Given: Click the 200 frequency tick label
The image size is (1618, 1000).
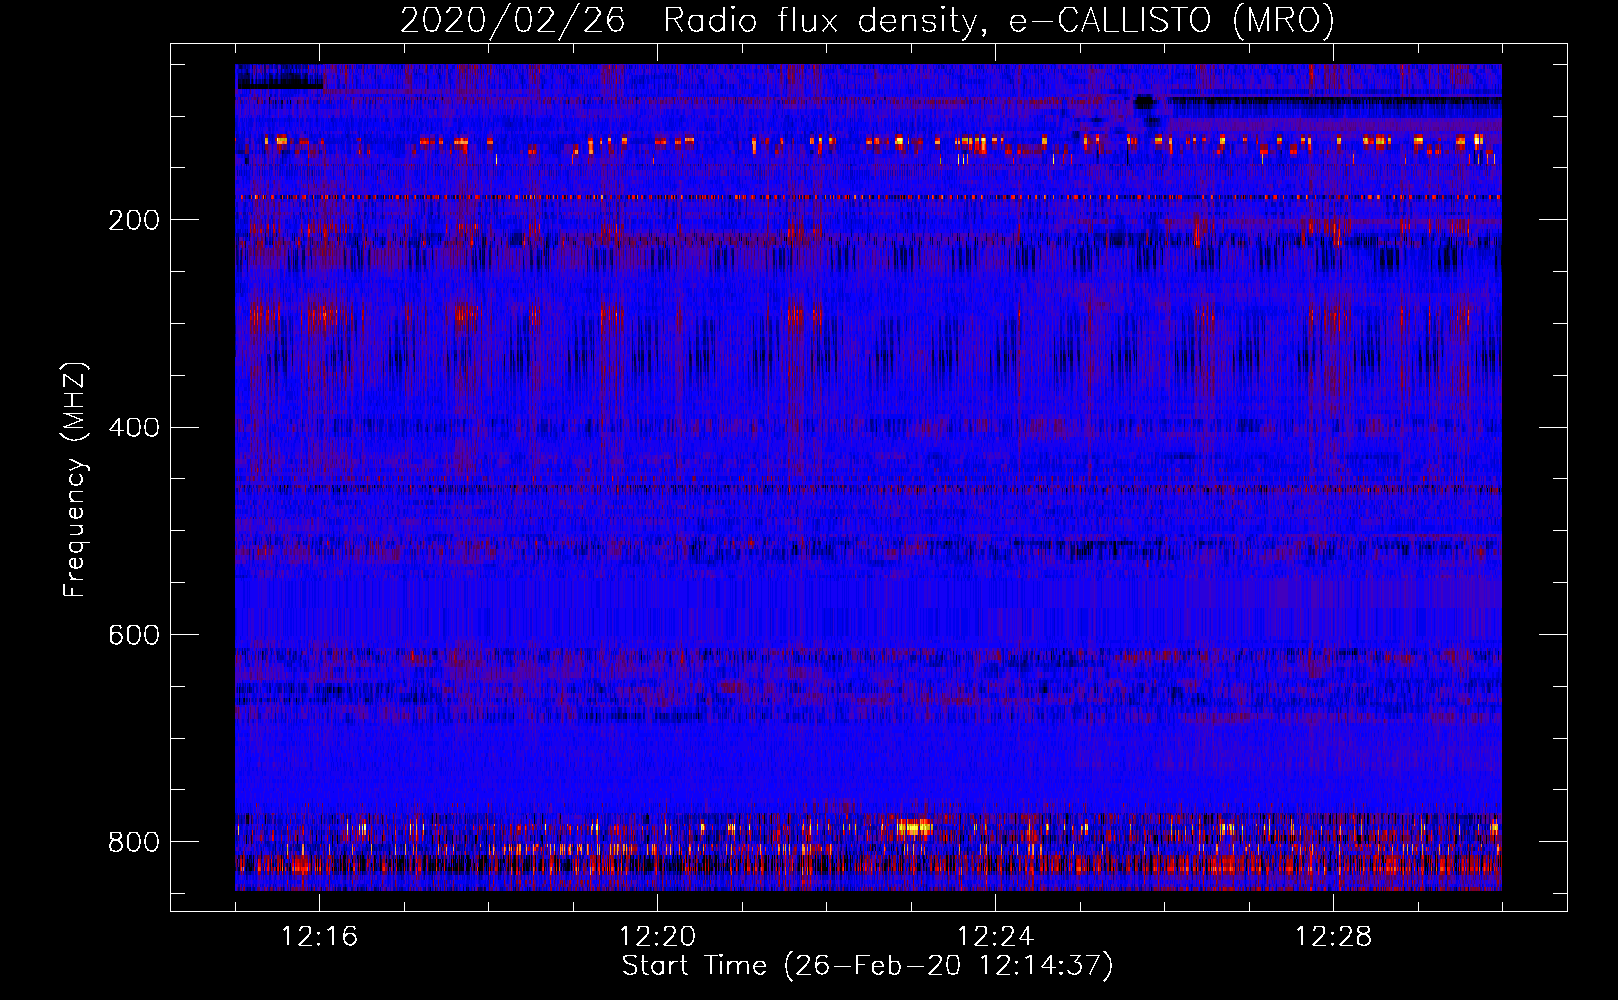Looking at the screenshot, I should pos(133,221).
